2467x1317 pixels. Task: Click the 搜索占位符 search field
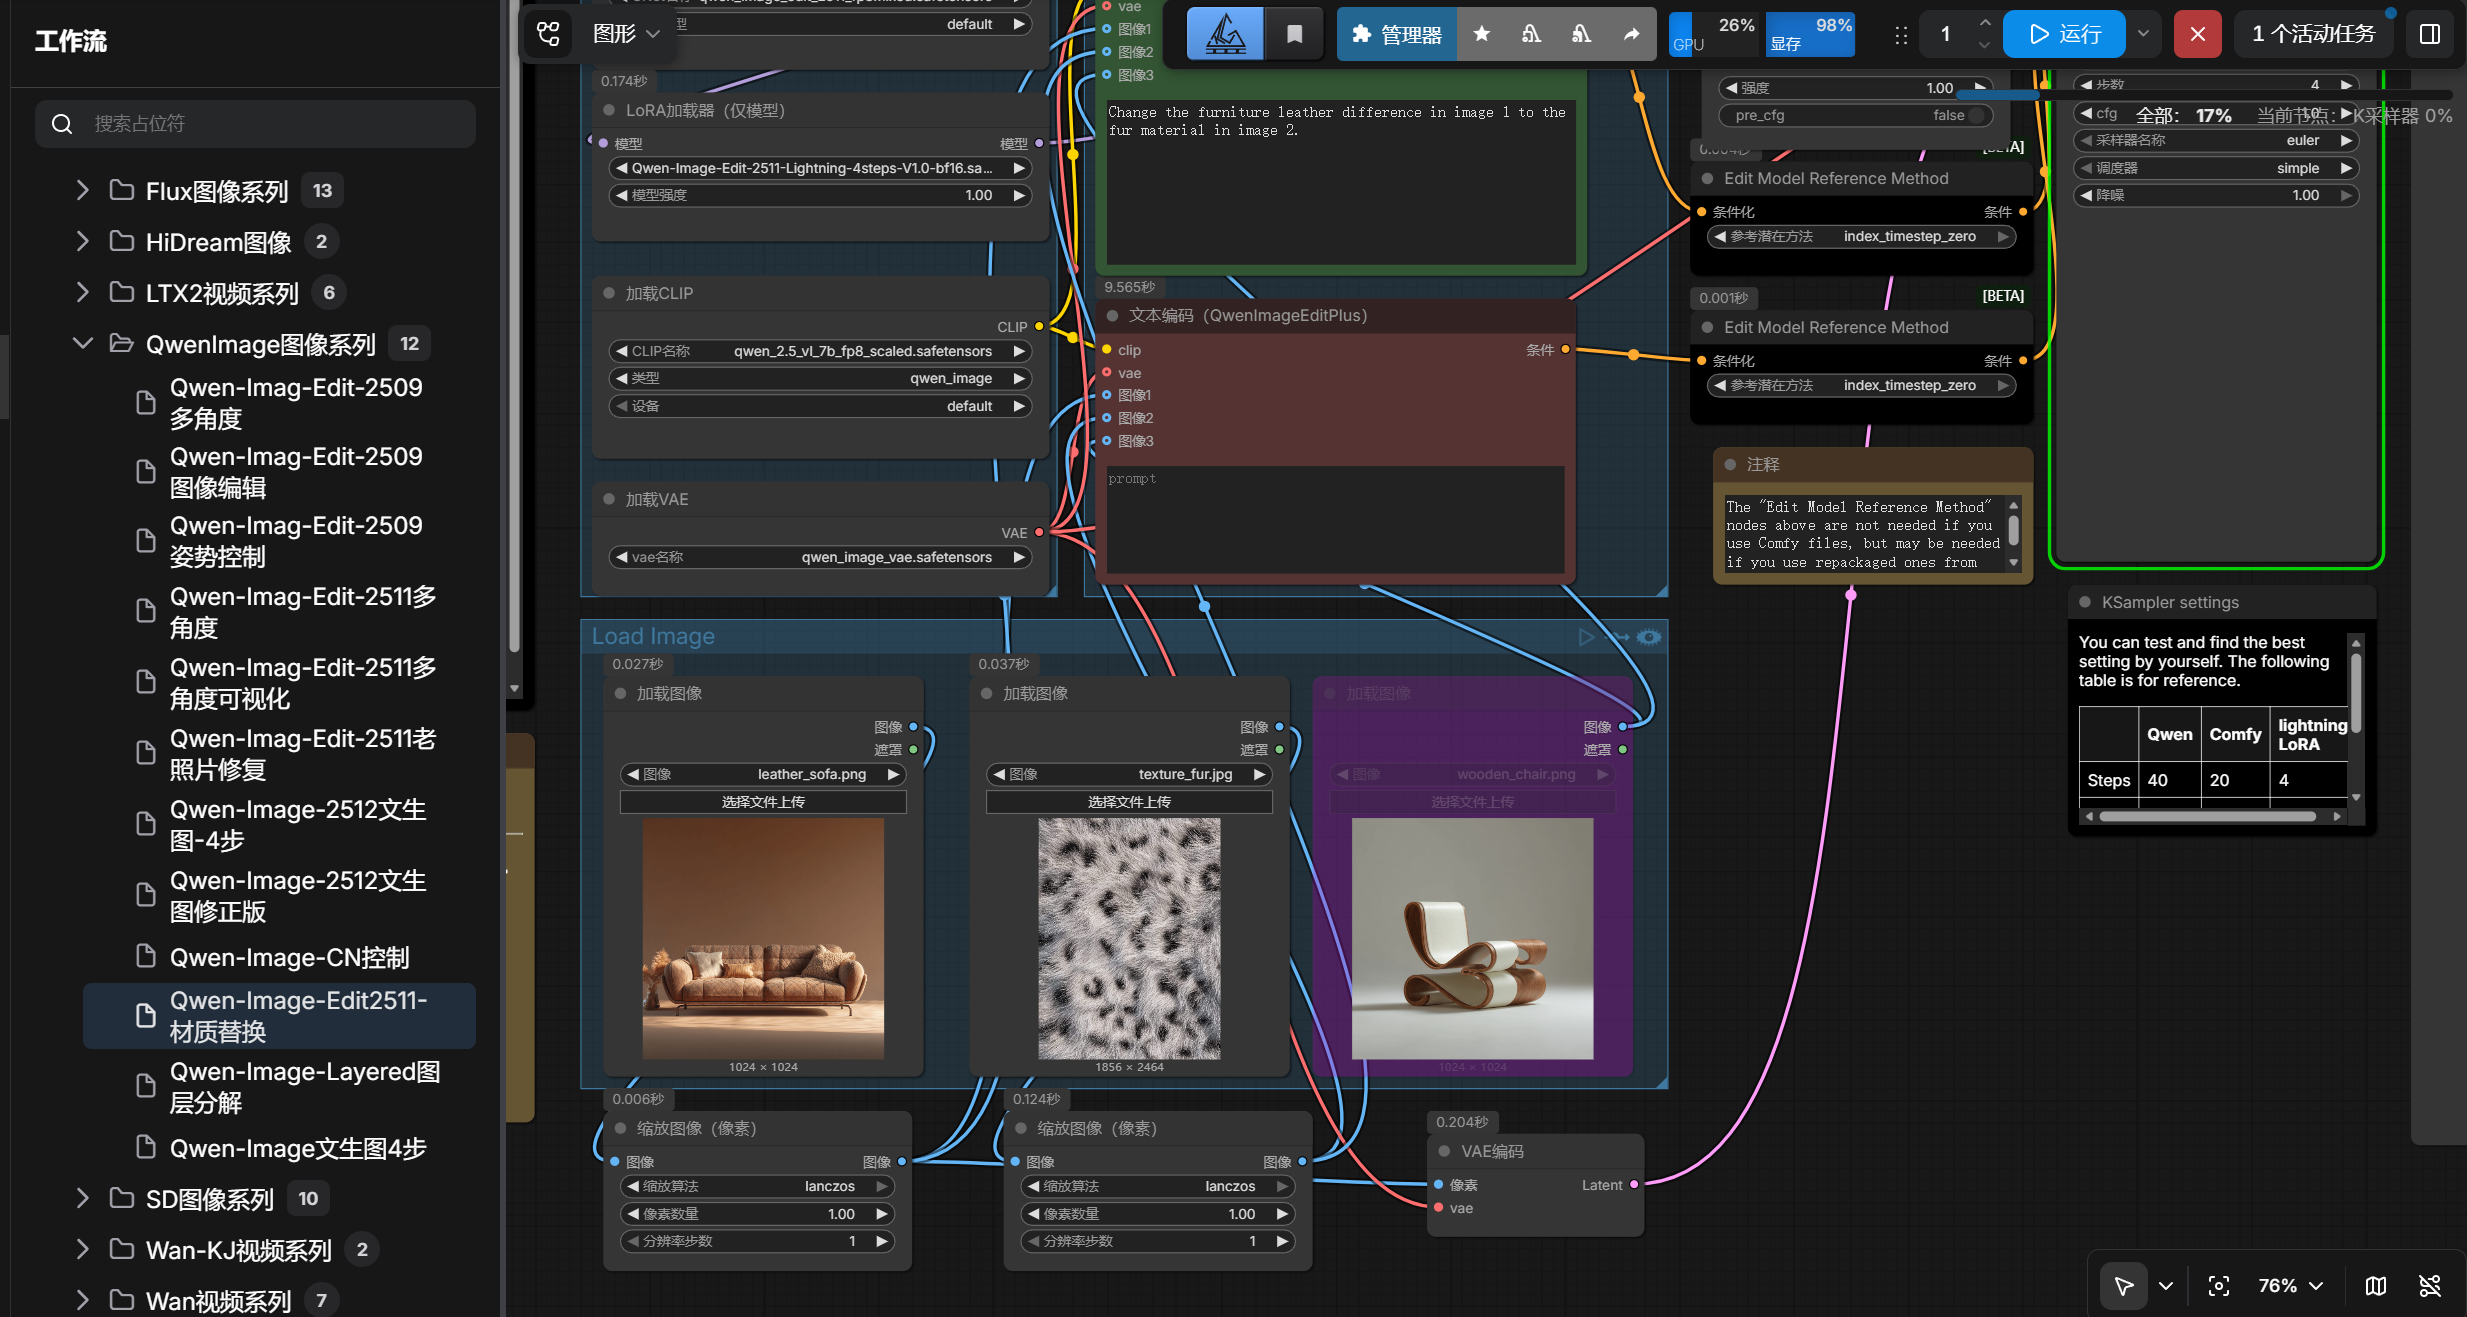point(255,123)
